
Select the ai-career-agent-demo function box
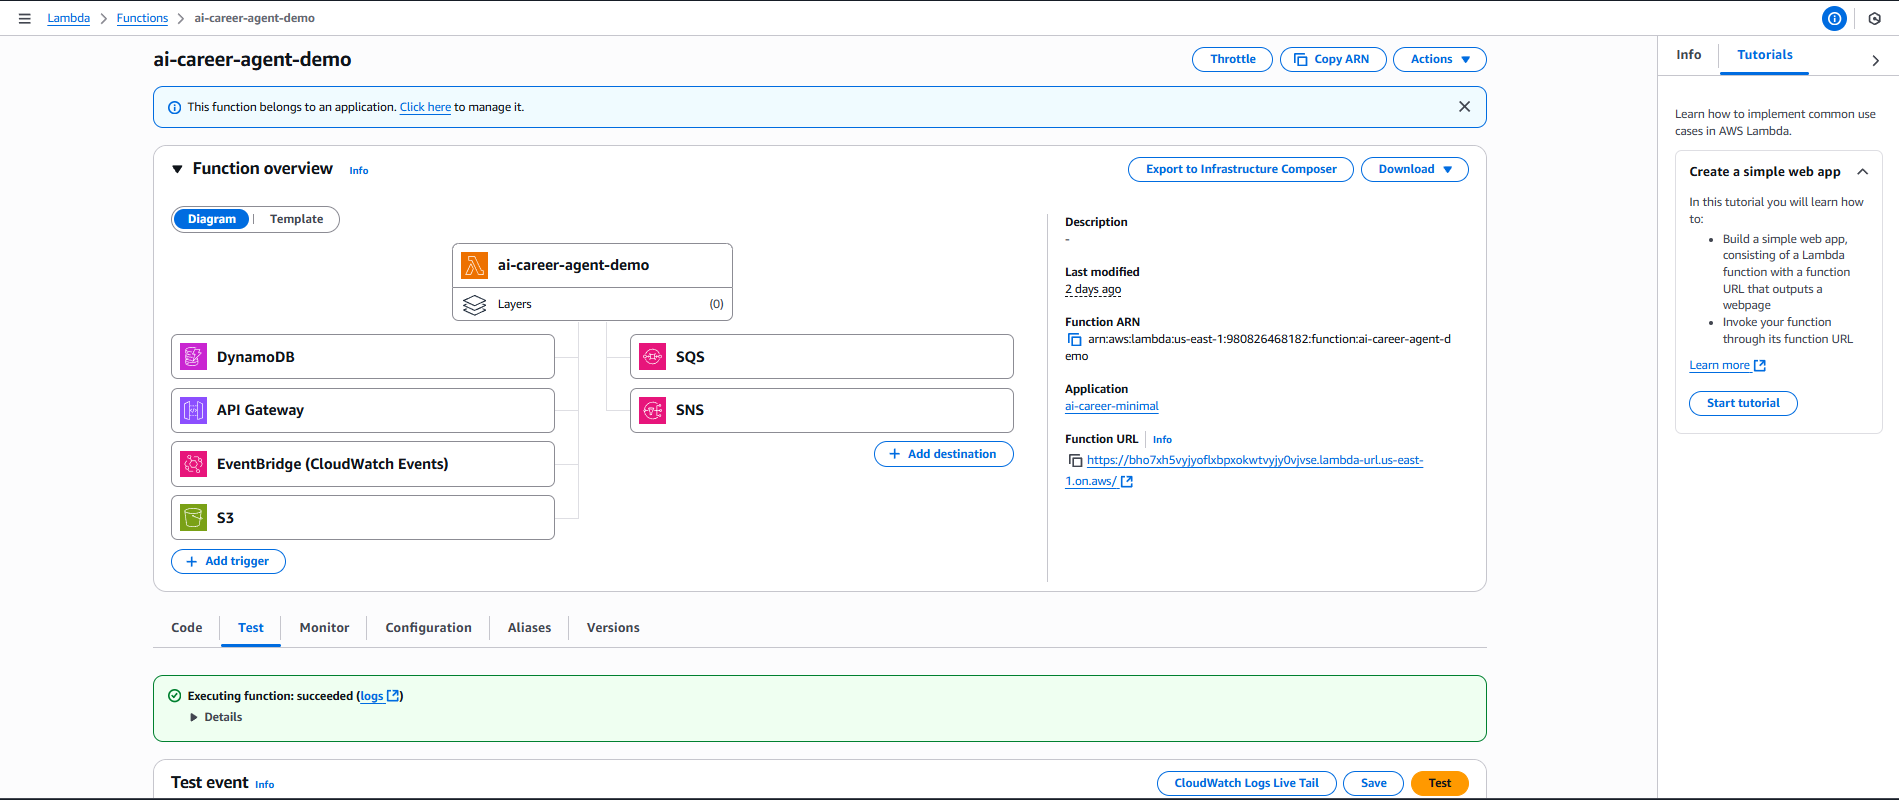click(x=592, y=266)
